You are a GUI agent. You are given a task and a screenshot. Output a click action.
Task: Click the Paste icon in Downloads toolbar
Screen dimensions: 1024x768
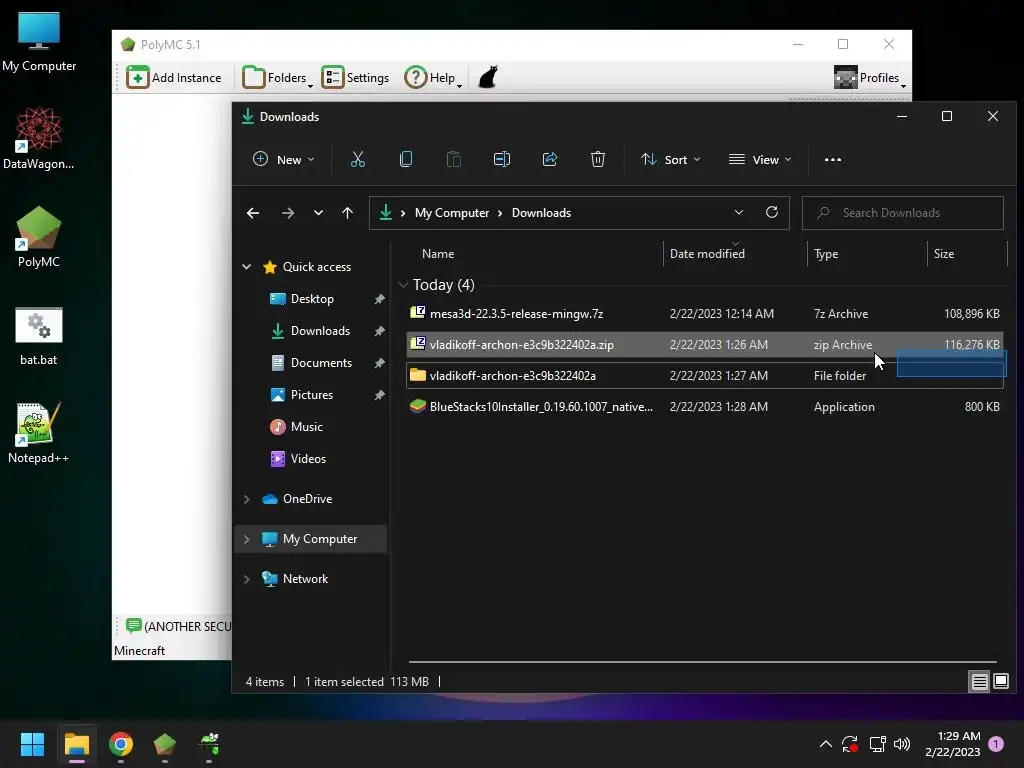[454, 159]
